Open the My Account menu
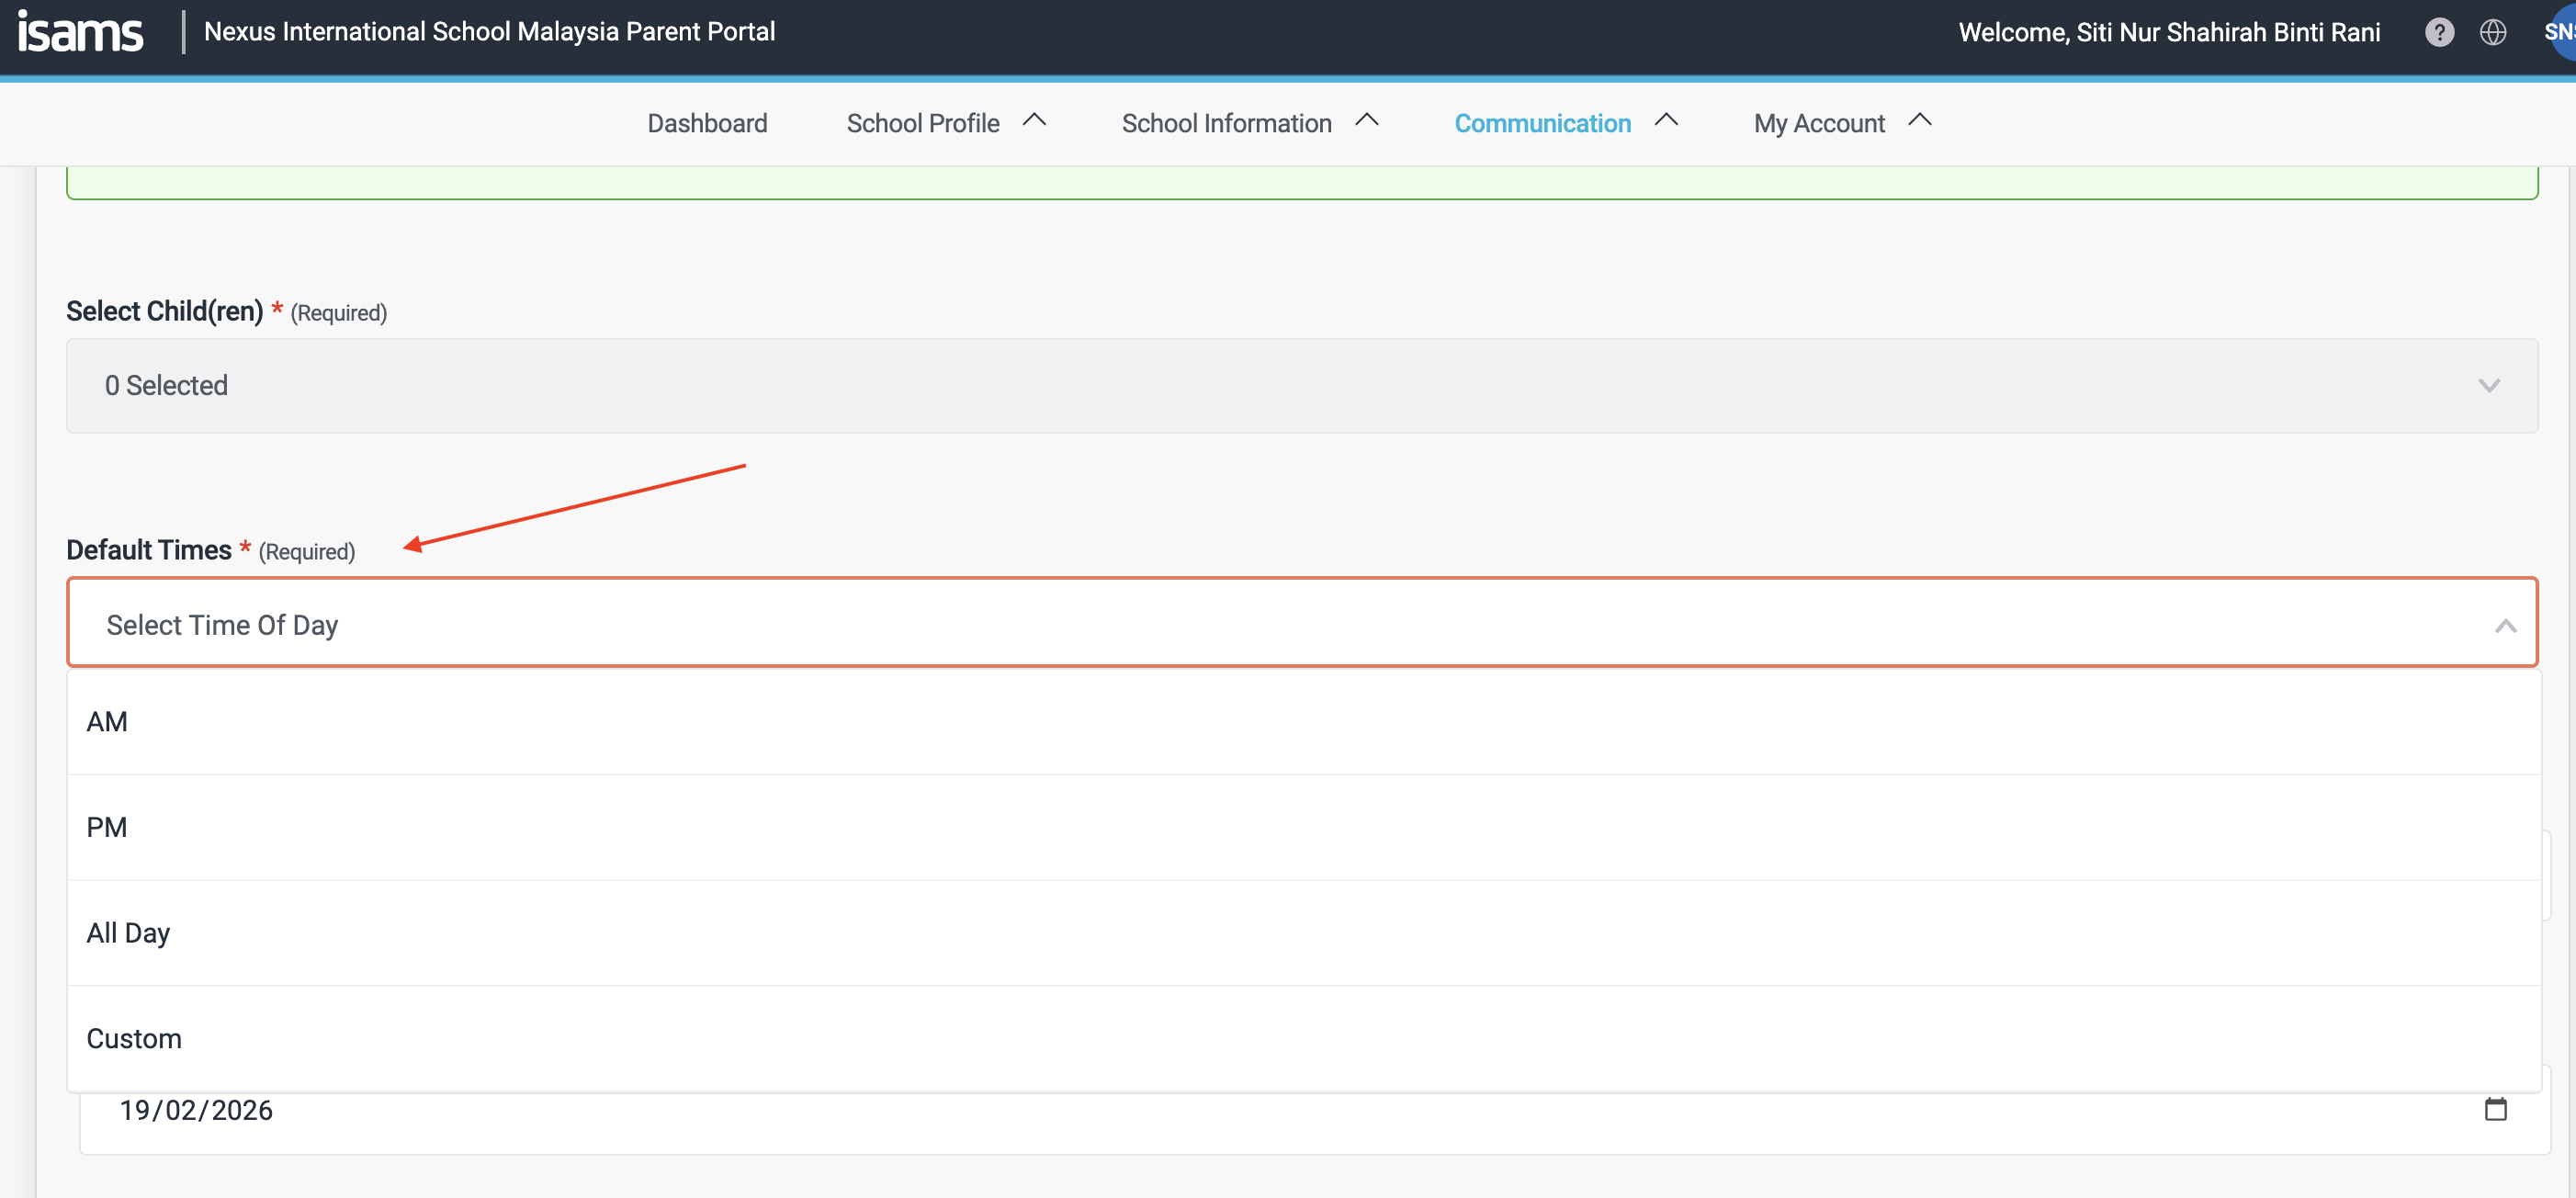Viewport: 2576px width, 1198px height. pos(1818,123)
